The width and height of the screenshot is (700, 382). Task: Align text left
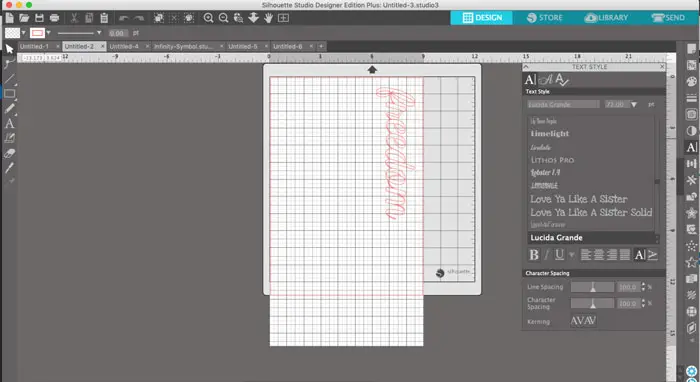(586, 255)
